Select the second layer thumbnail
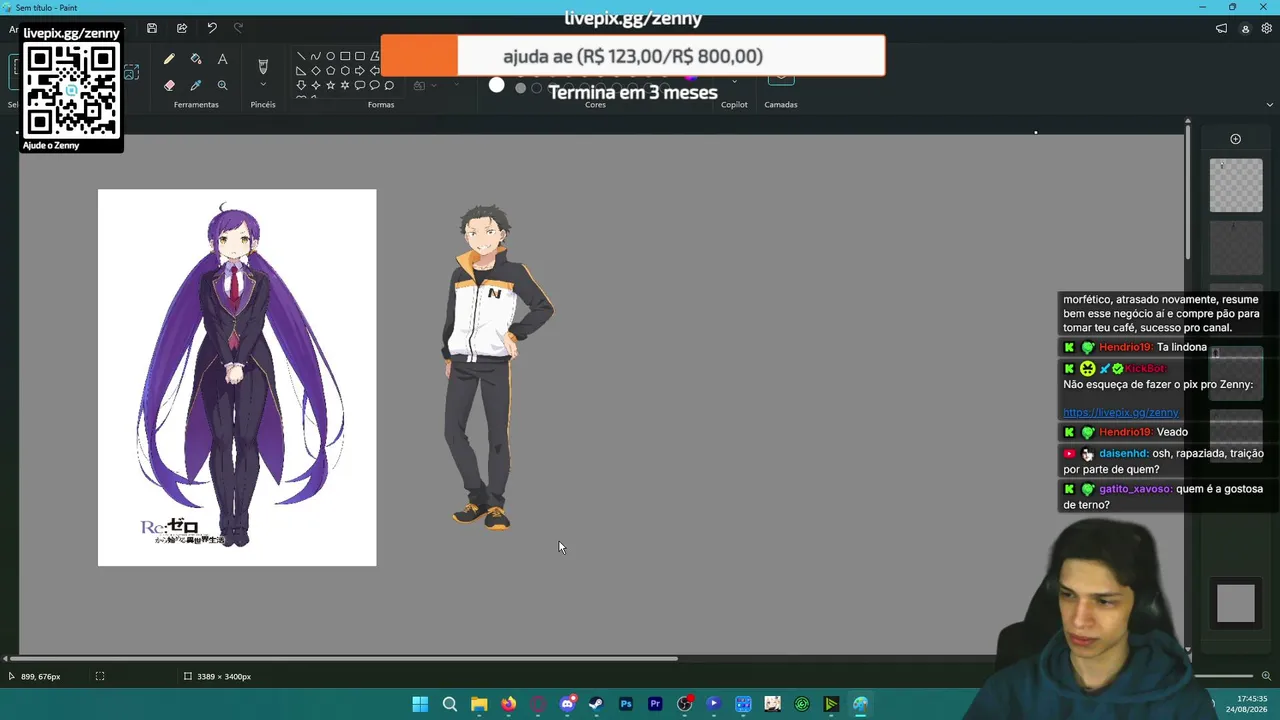Image resolution: width=1280 pixels, height=720 pixels. point(1236,248)
